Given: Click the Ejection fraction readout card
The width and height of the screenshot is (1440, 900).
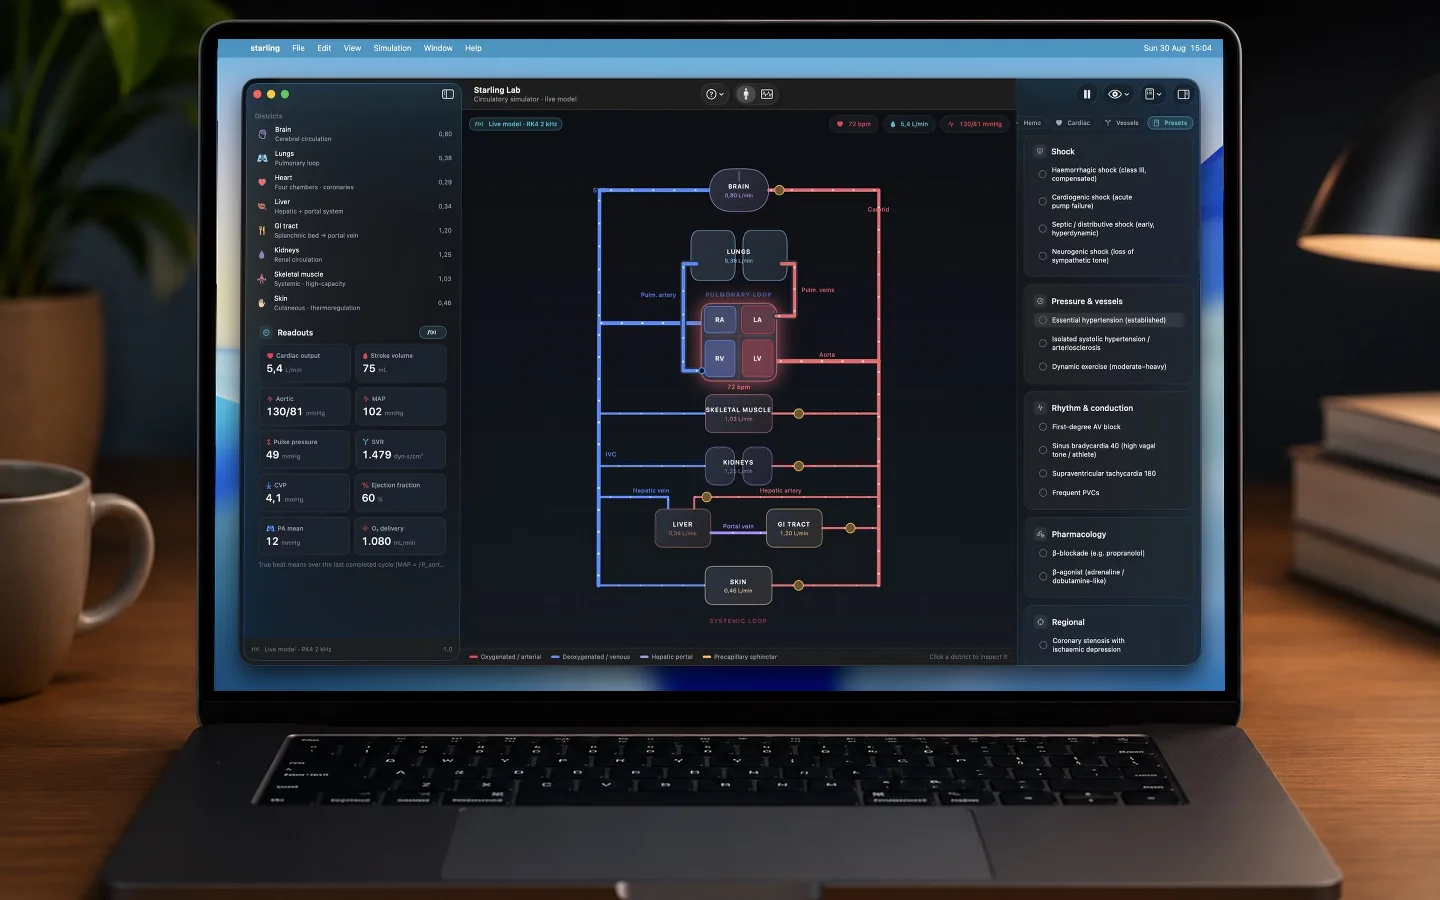Looking at the screenshot, I should click(400, 492).
